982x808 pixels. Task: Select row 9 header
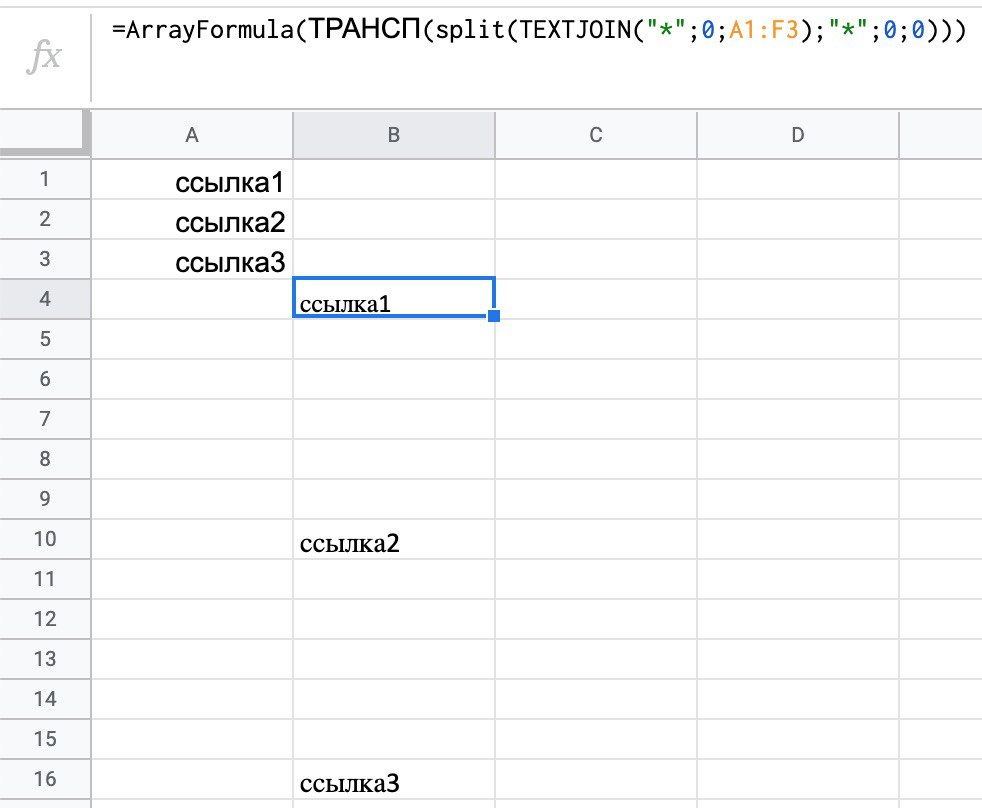[x=45, y=499]
